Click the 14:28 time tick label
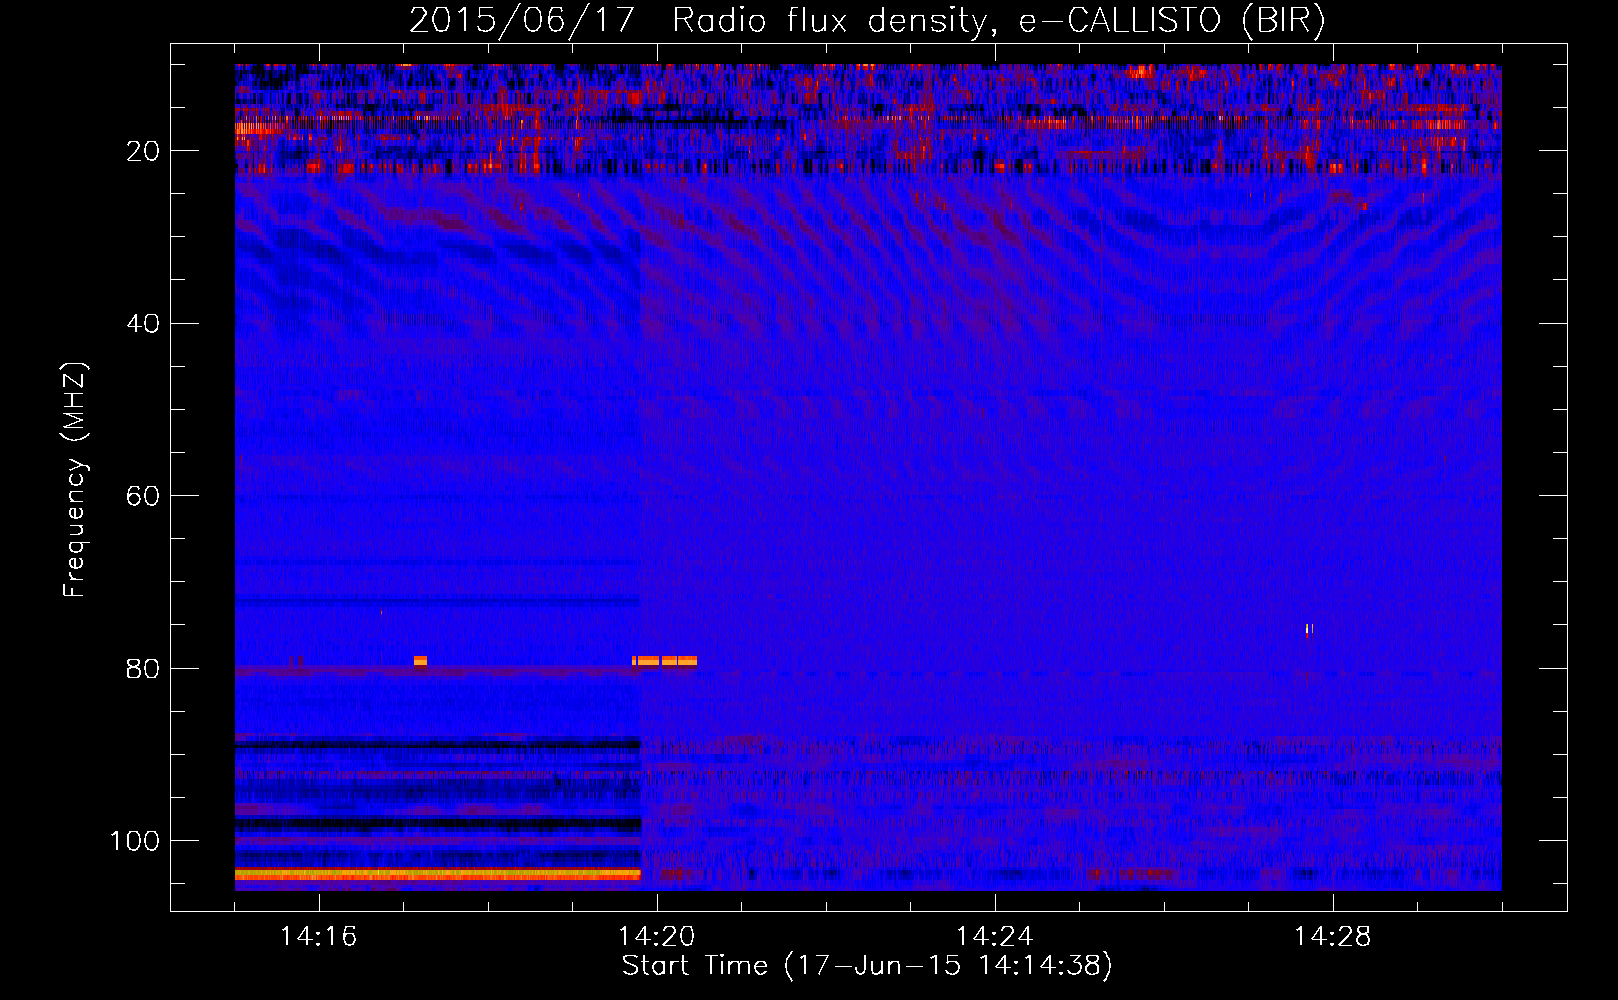Image resolution: width=1618 pixels, height=1000 pixels. click(x=1332, y=937)
